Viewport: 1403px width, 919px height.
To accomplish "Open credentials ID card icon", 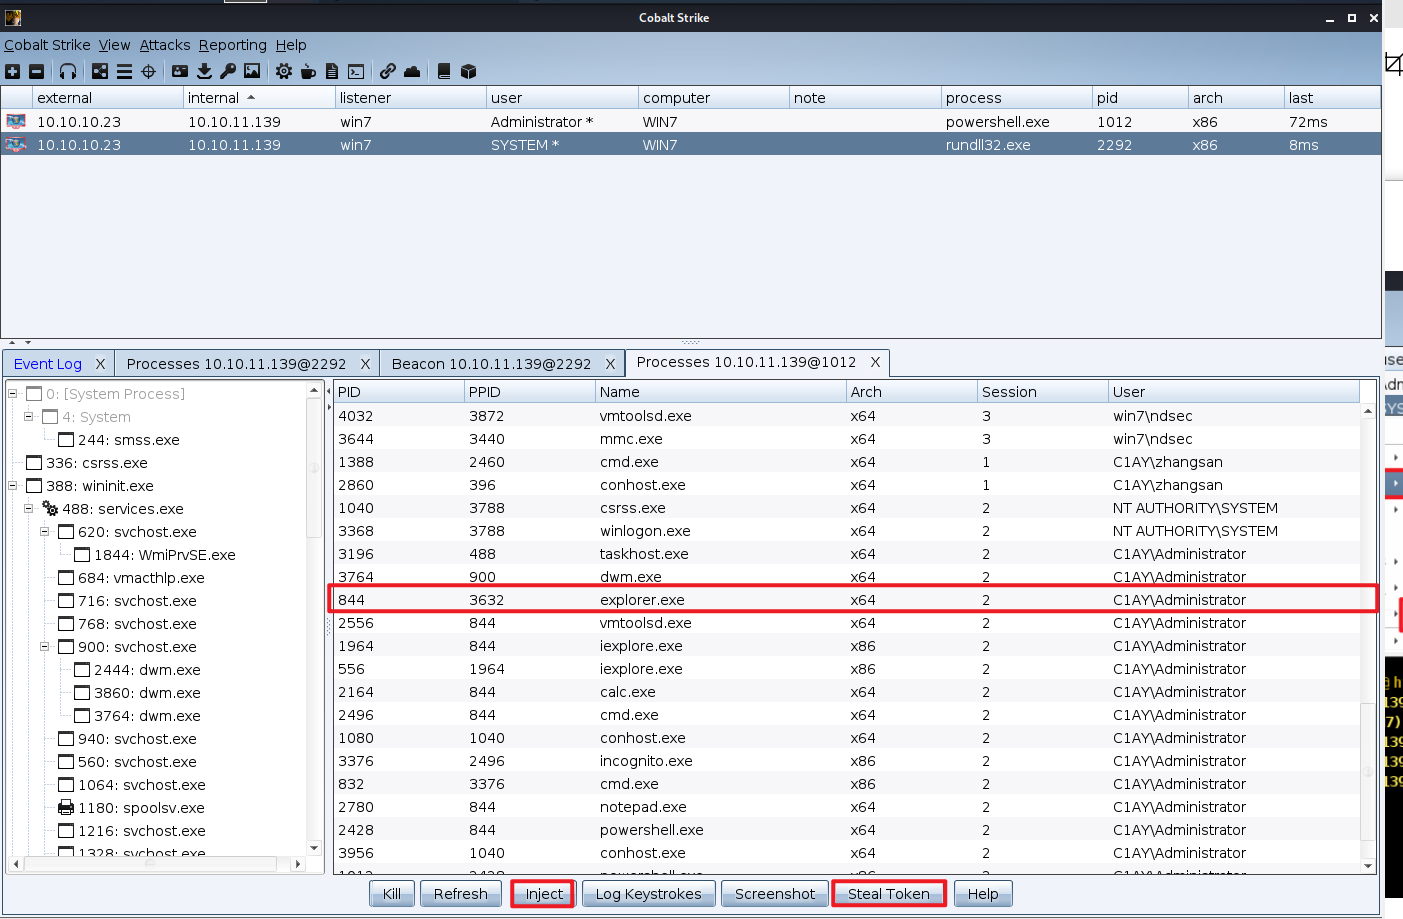I will tap(180, 71).
